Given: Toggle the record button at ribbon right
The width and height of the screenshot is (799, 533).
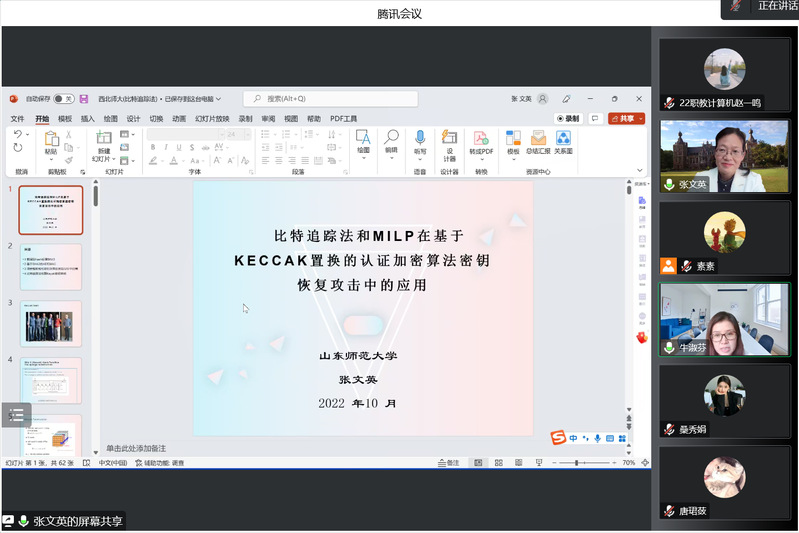Looking at the screenshot, I should pos(568,118).
